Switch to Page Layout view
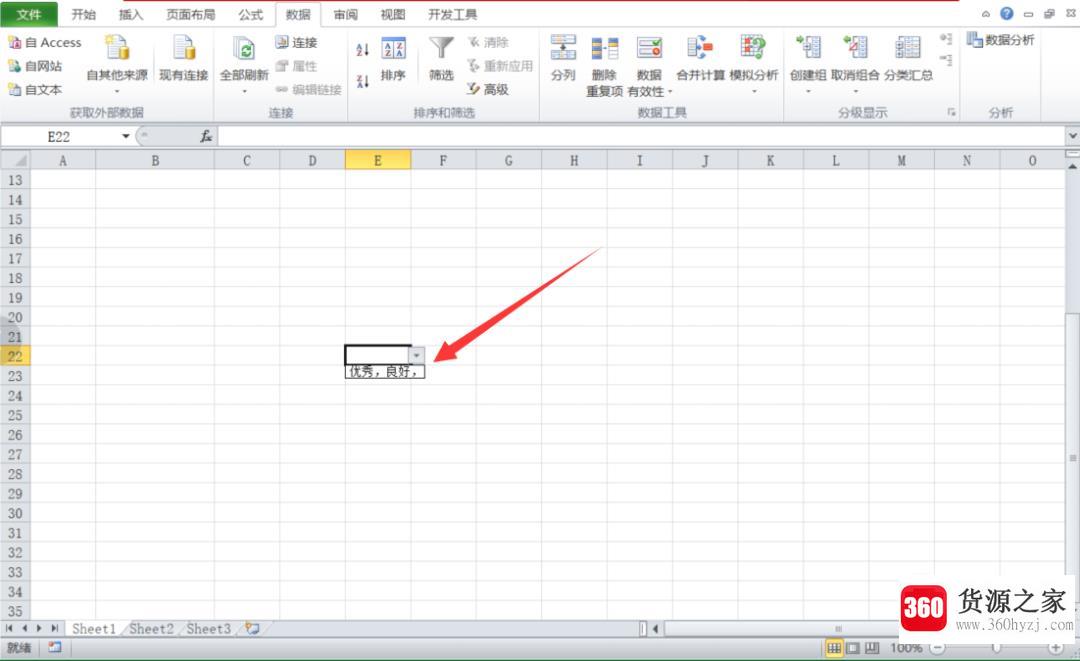The image size is (1080, 661). click(853, 648)
